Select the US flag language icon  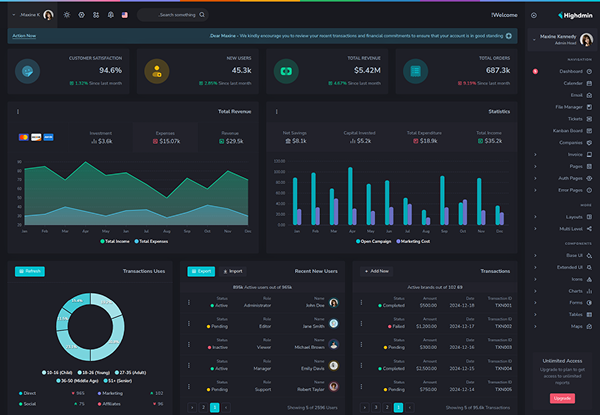125,15
